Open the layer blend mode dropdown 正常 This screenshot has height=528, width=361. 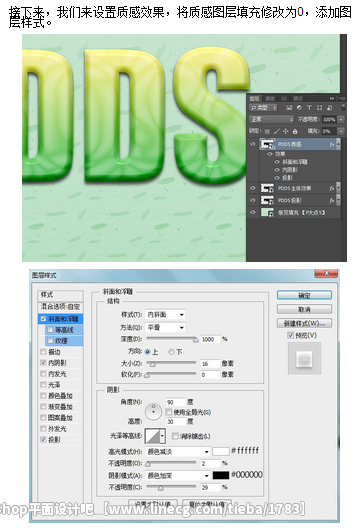click(x=271, y=119)
